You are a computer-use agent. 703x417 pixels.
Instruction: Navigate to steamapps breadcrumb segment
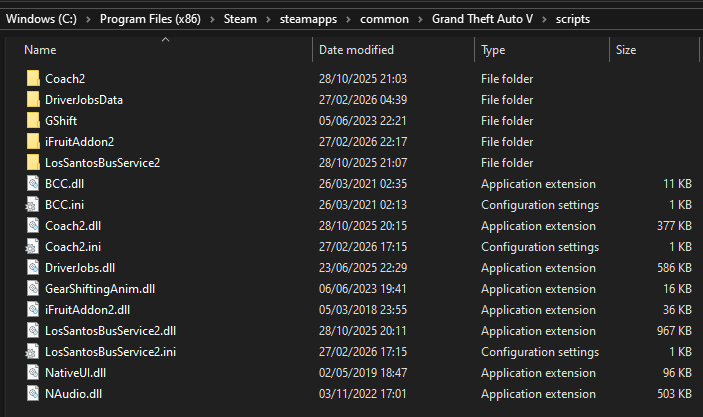tap(308, 19)
